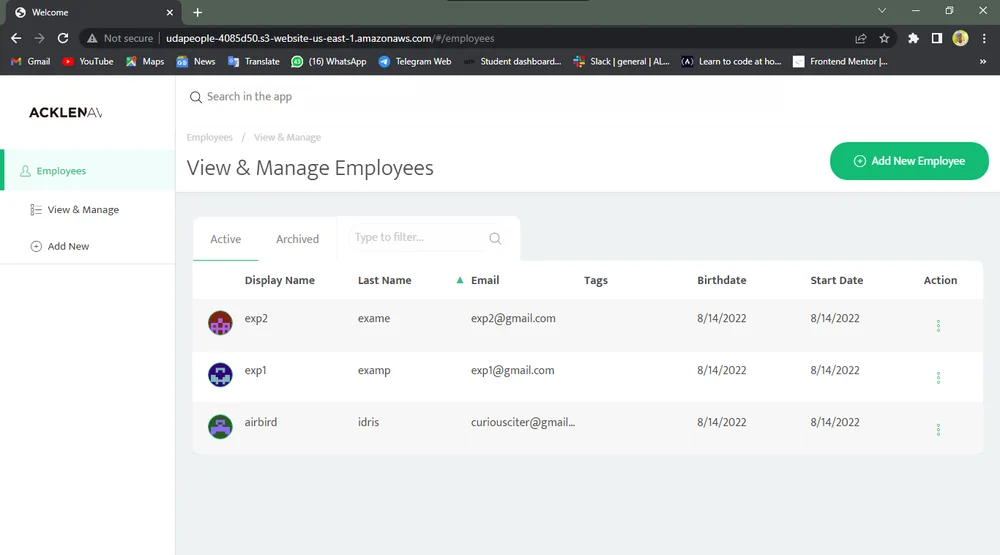
Task: Click exp2@gmail.com email cell
Action: click(513, 318)
